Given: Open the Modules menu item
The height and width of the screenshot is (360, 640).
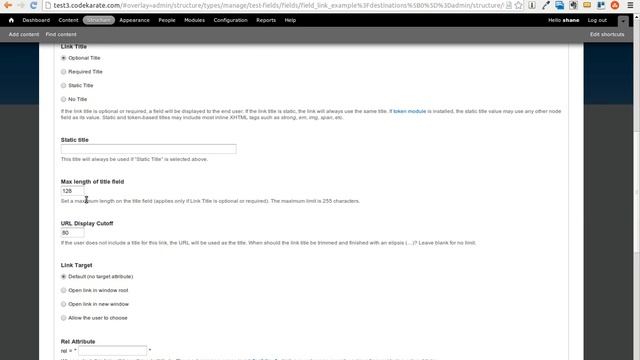Looking at the screenshot, I should (x=194, y=20).
